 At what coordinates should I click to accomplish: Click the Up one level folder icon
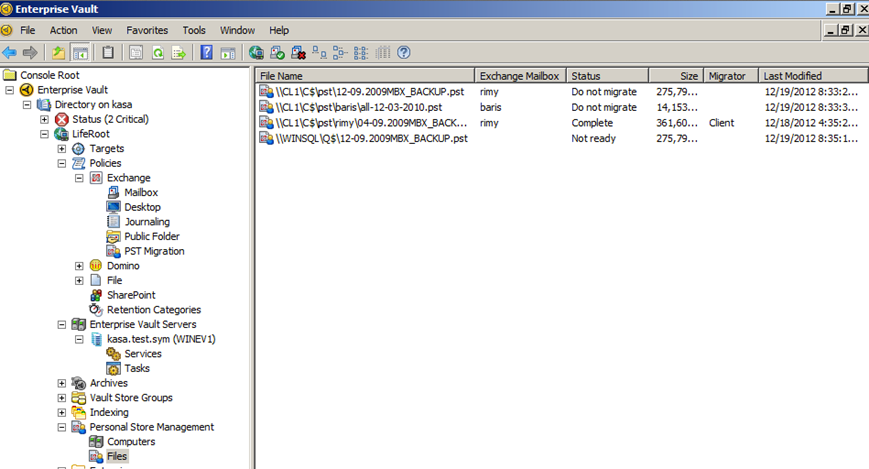pos(58,53)
